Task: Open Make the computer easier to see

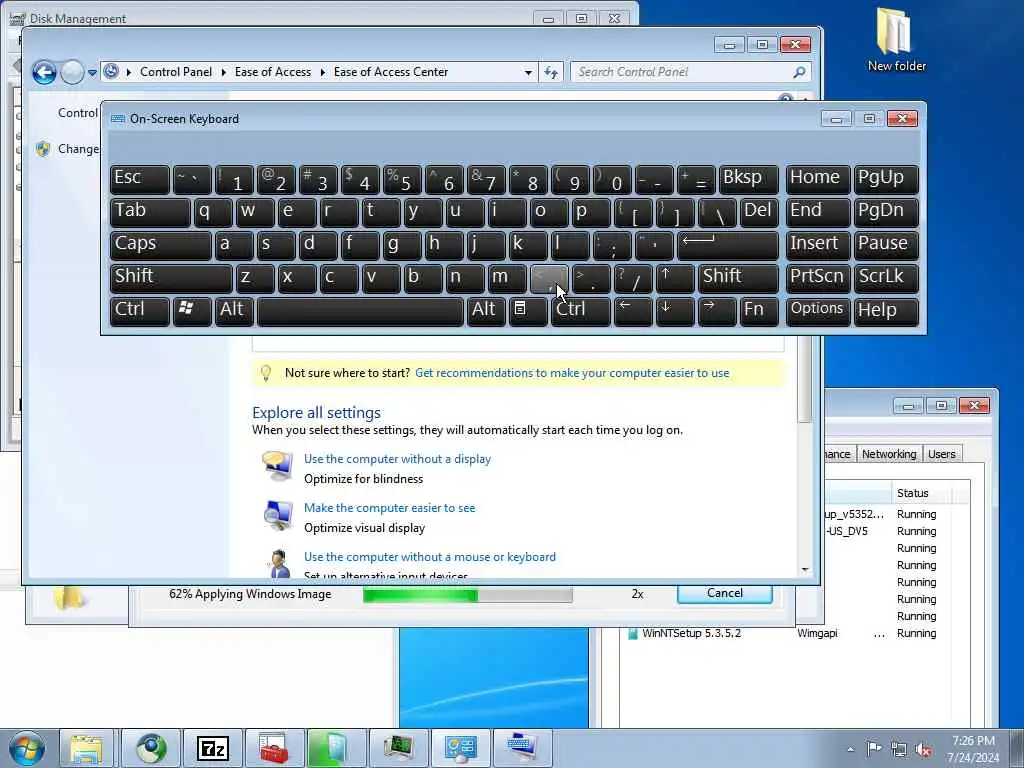Action: tap(389, 508)
